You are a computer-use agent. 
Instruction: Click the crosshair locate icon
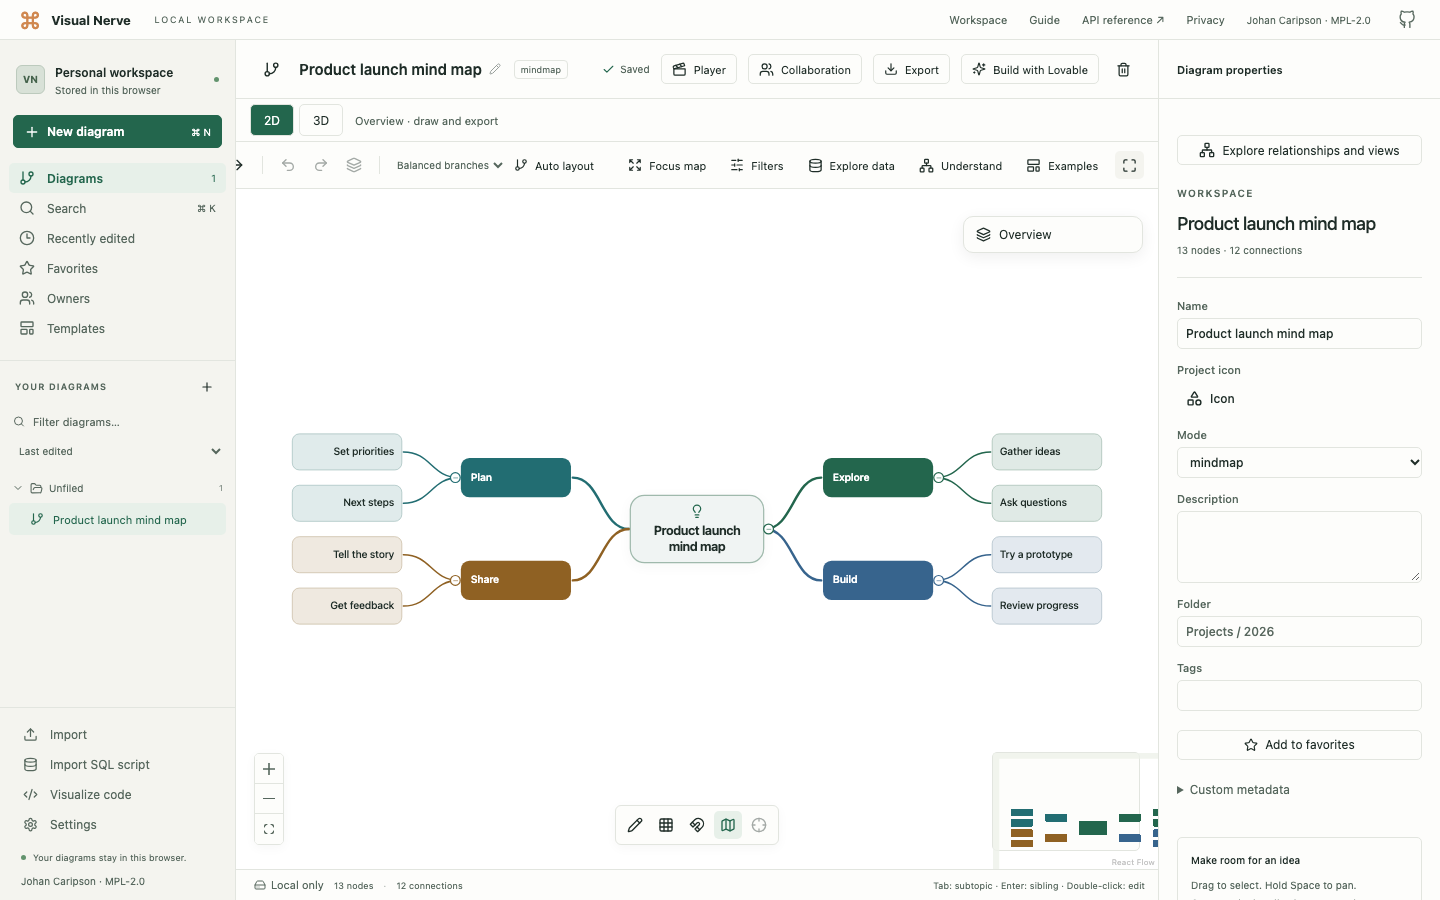(x=759, y=825)
